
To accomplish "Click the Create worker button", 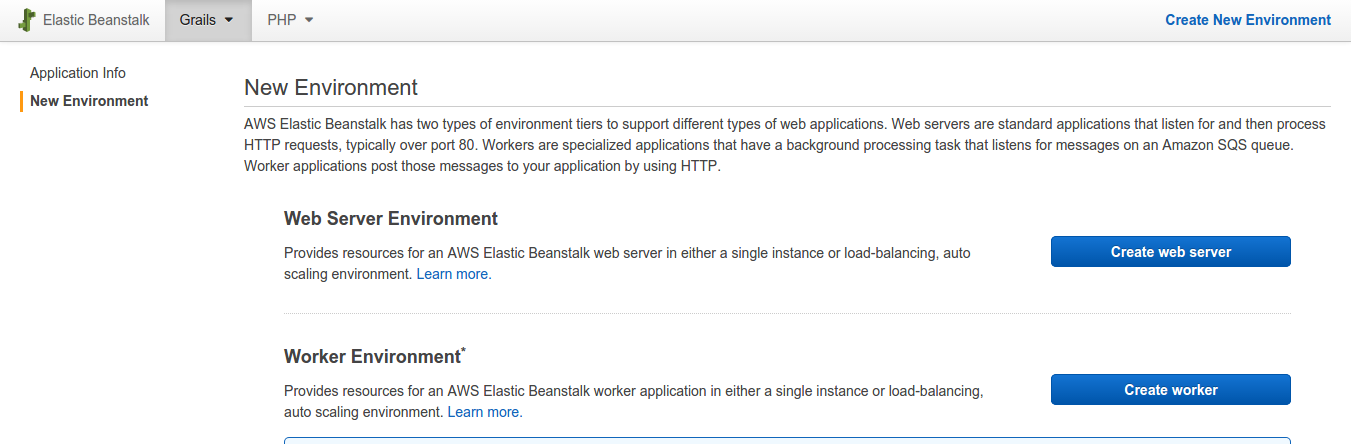I will click(1171, 390).
